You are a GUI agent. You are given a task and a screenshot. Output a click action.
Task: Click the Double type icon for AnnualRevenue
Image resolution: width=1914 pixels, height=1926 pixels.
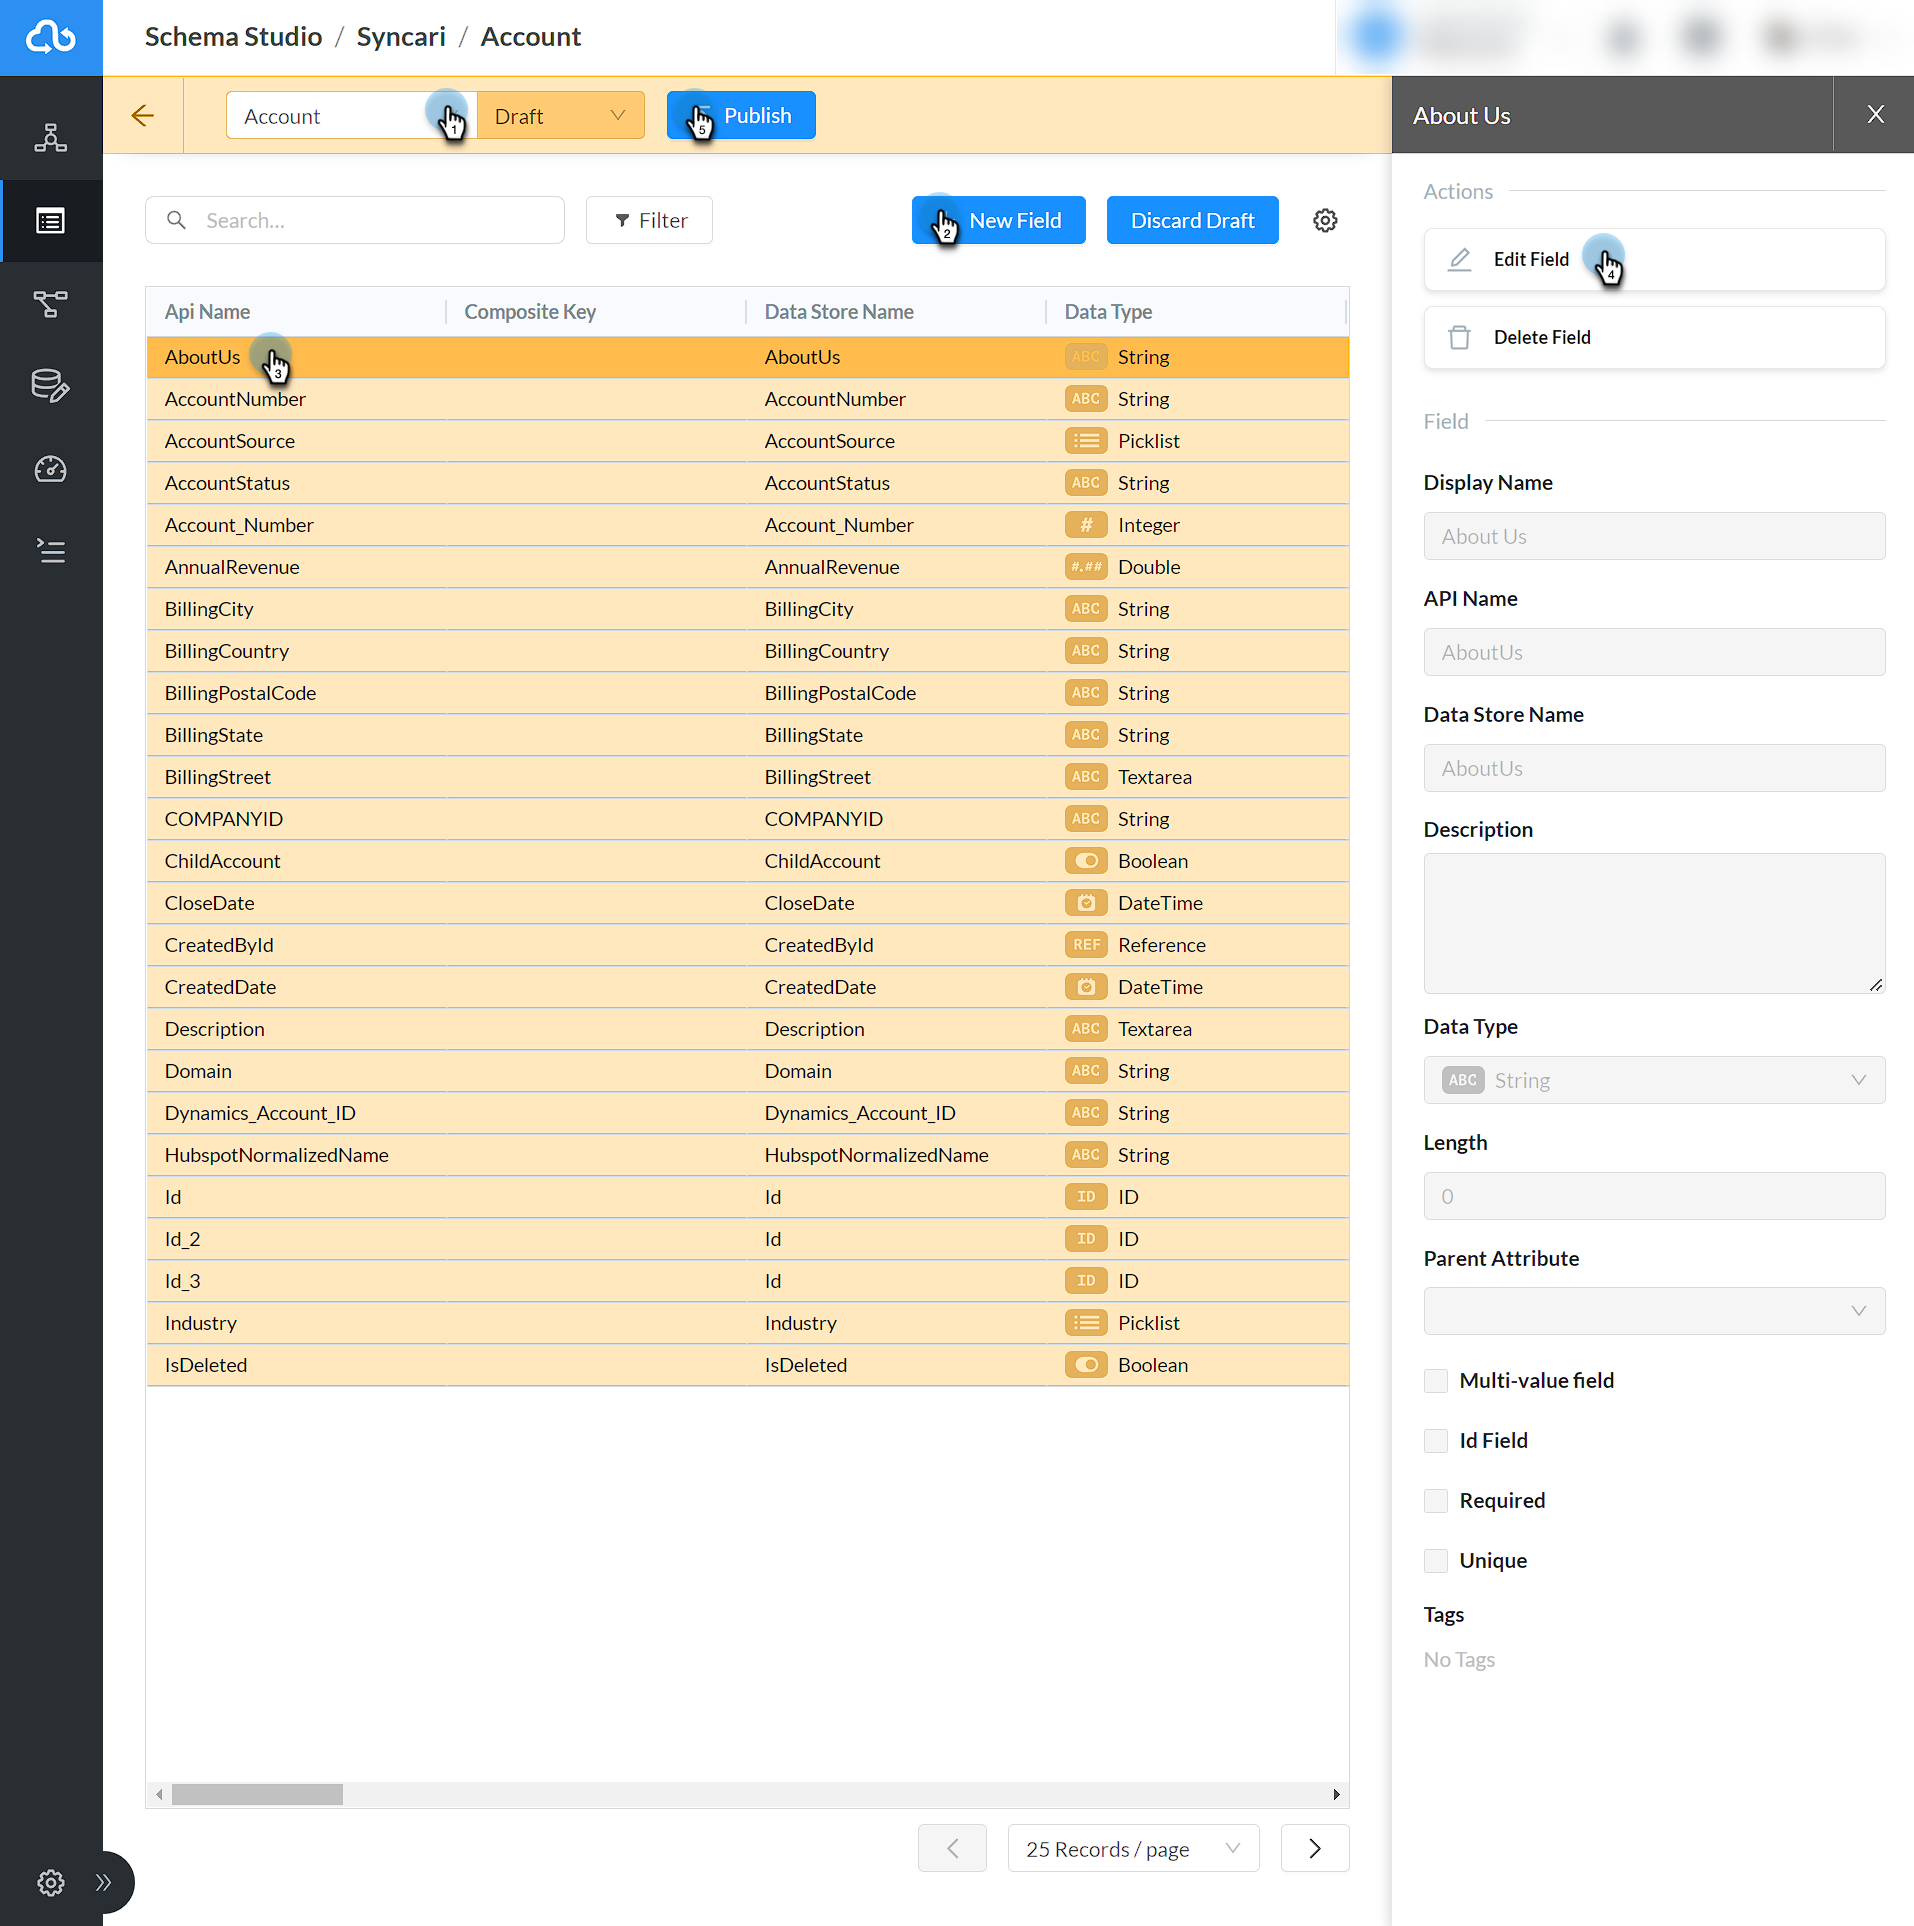1086,567
